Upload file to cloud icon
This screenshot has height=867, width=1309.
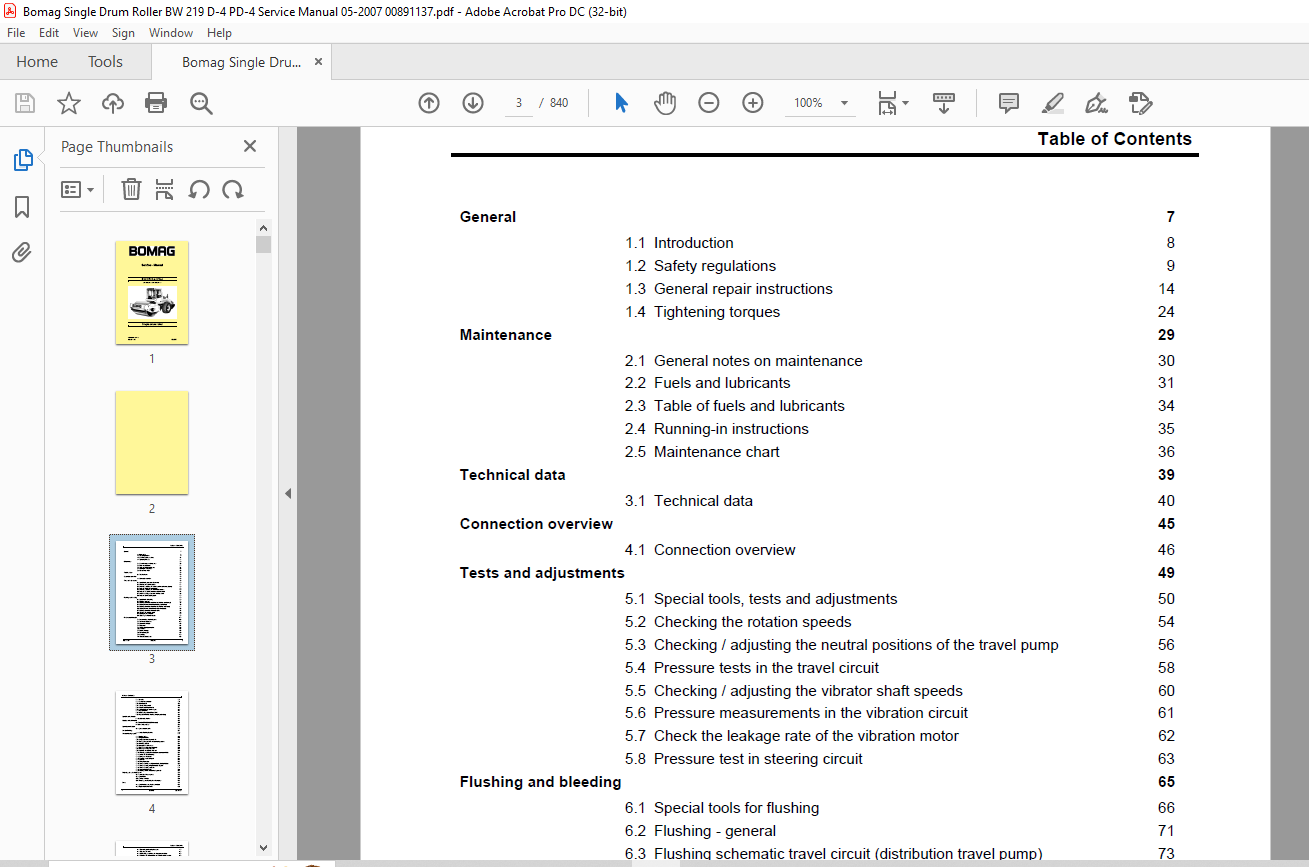point(113,103)
